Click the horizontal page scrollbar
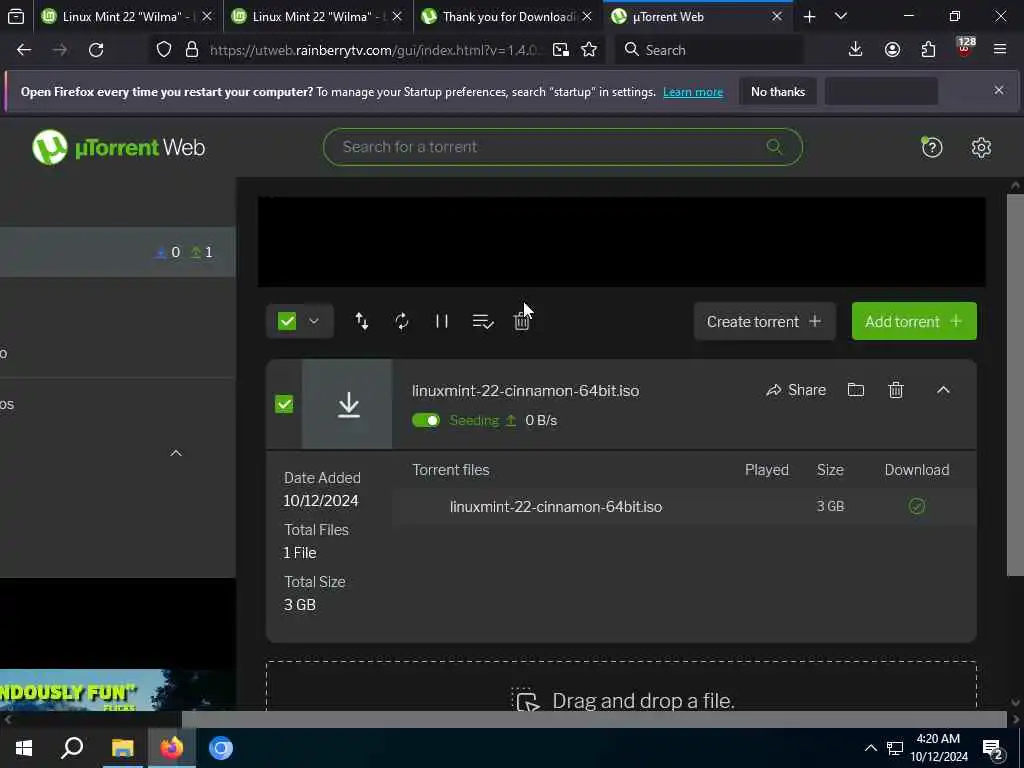Image resolution: width=1024 pixels, height=768 pixels. 594,719
